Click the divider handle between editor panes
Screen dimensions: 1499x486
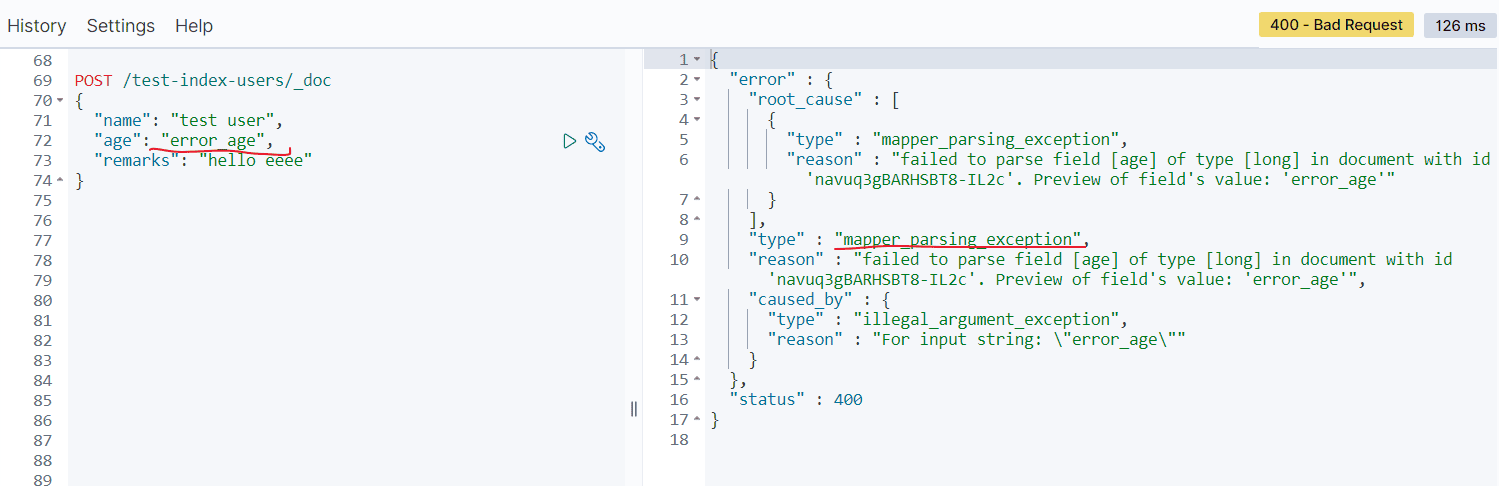pyautogui.click(x=634, y=408)
